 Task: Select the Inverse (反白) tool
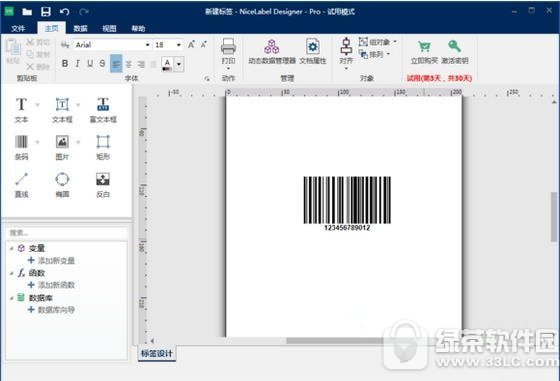[x=103, y=185]
